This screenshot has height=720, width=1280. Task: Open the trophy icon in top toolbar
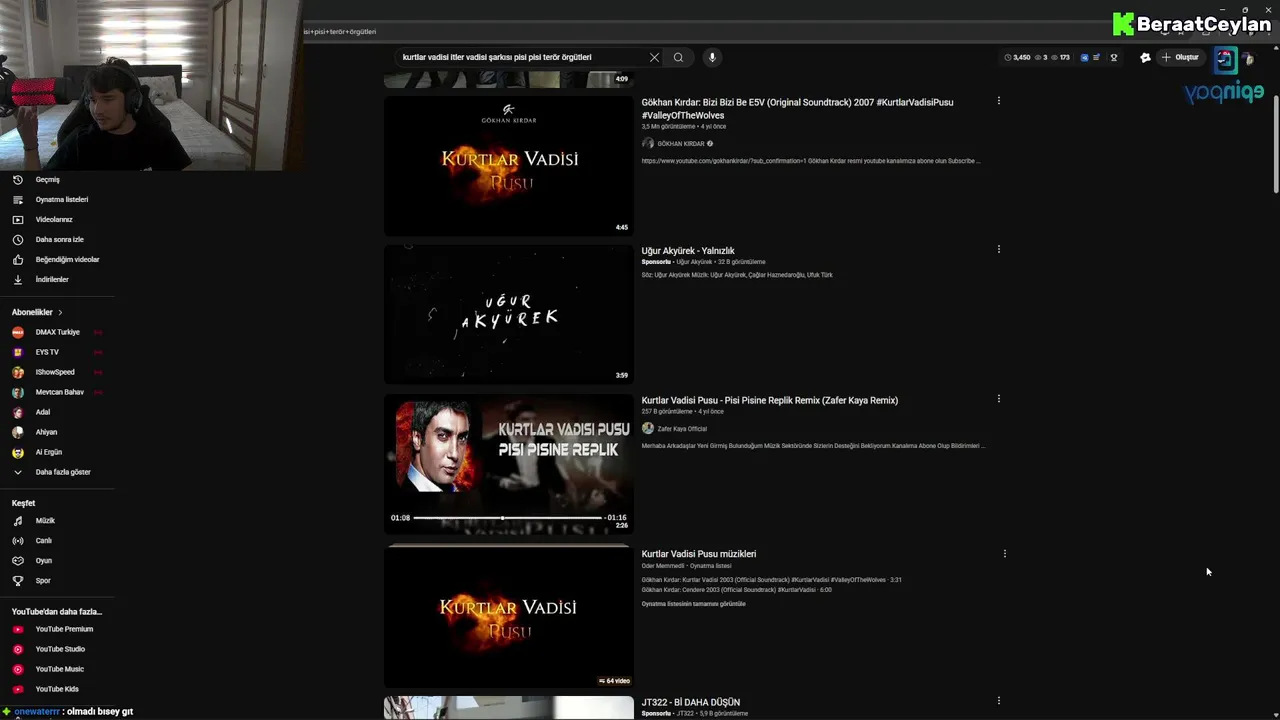pos(1114,57)
